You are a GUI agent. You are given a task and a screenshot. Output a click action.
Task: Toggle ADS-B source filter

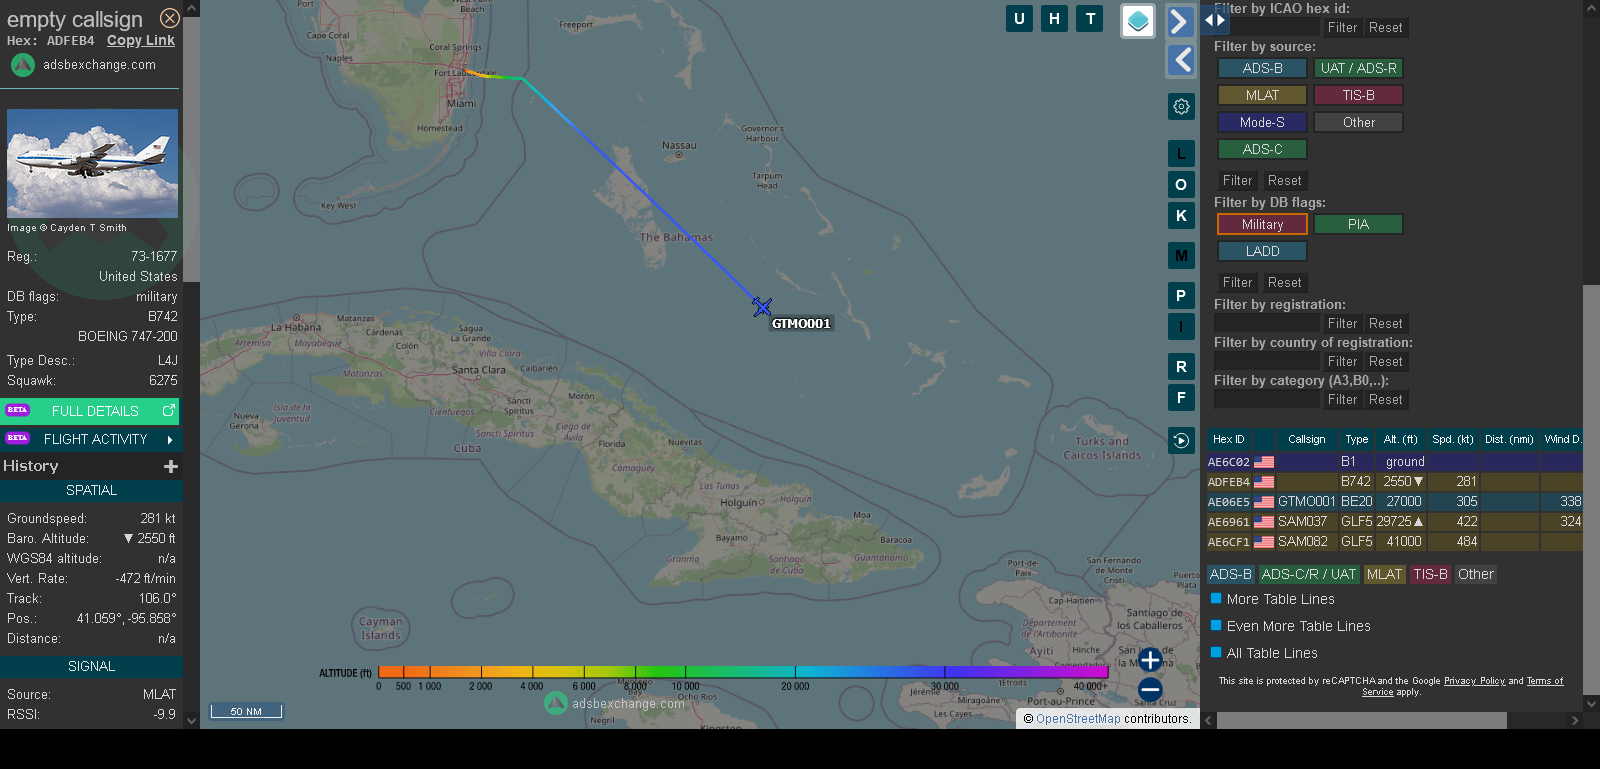click(x=1262, y=68)
